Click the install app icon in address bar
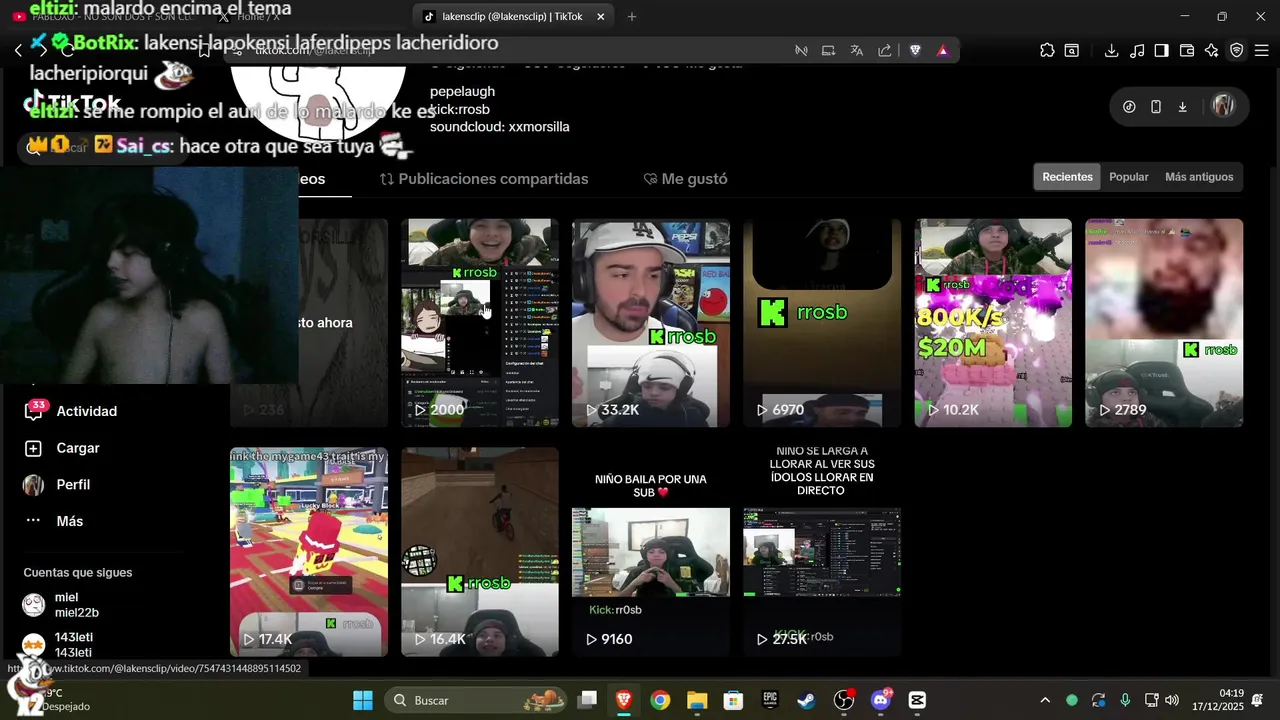The width and height of the screenshot is (1280, 720). coord(829,50)
